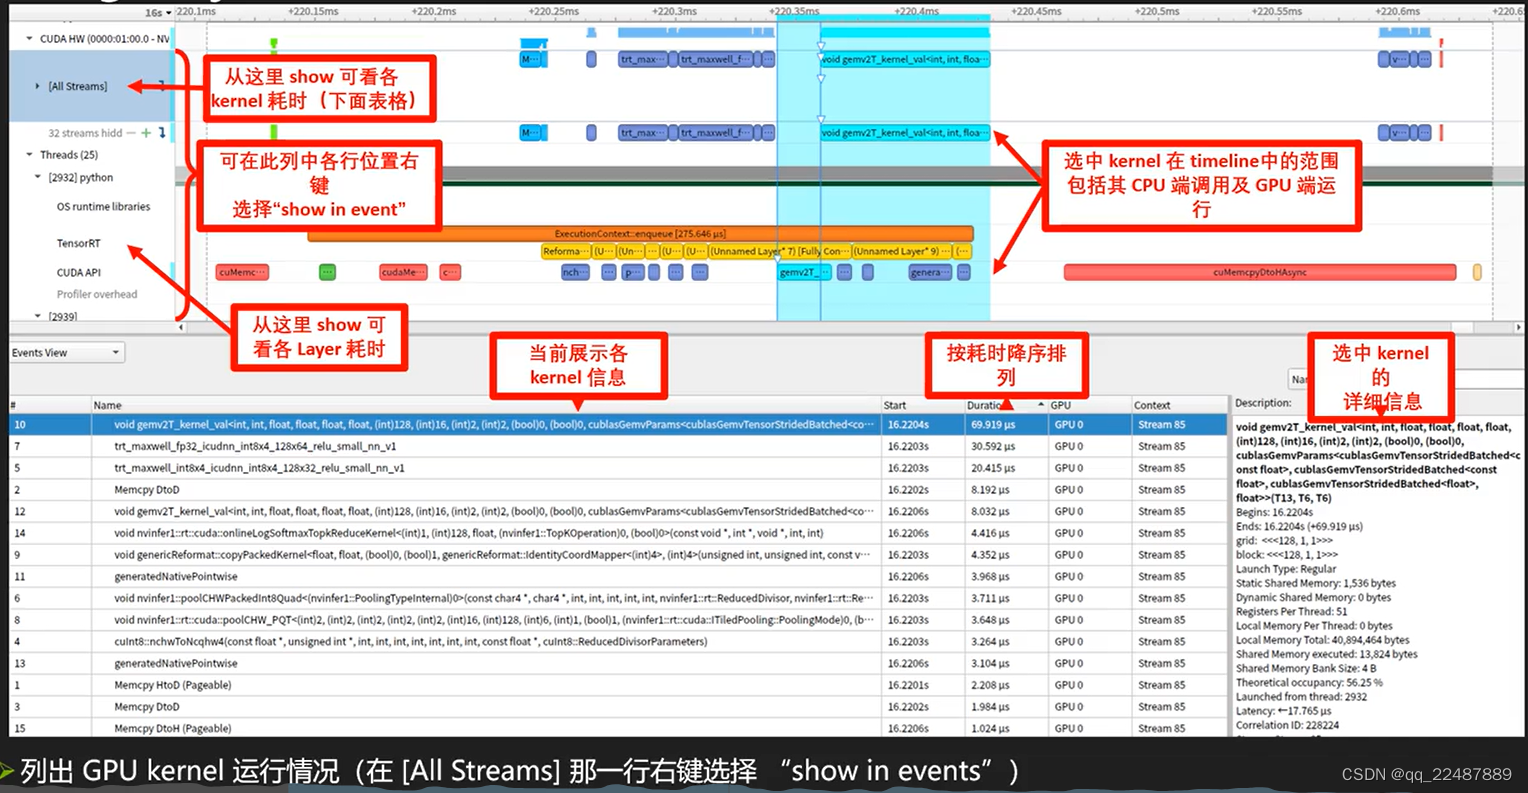Viewport: 1528px width, 793px height.
Task: Select the nch block in CUDA API row
Action: coord(575,272)
